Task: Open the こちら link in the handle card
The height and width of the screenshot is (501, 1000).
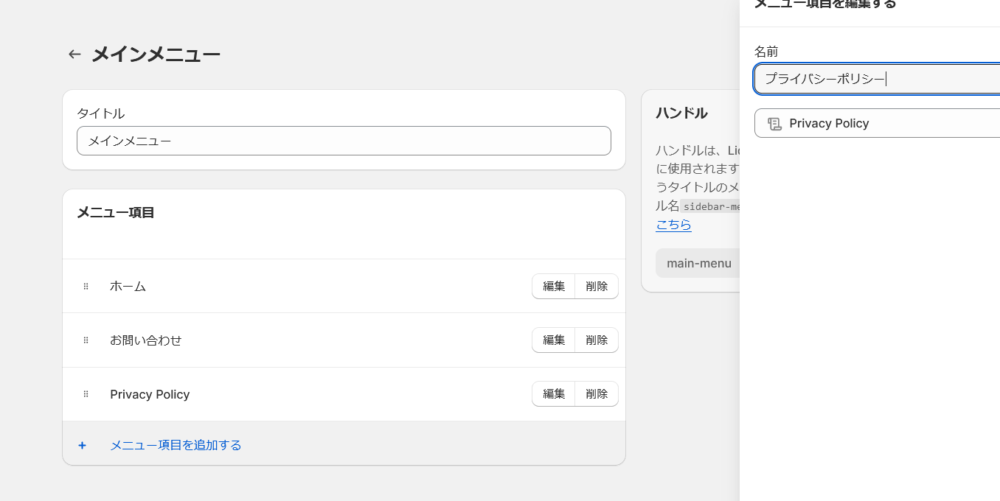Action: coord(673,226)
